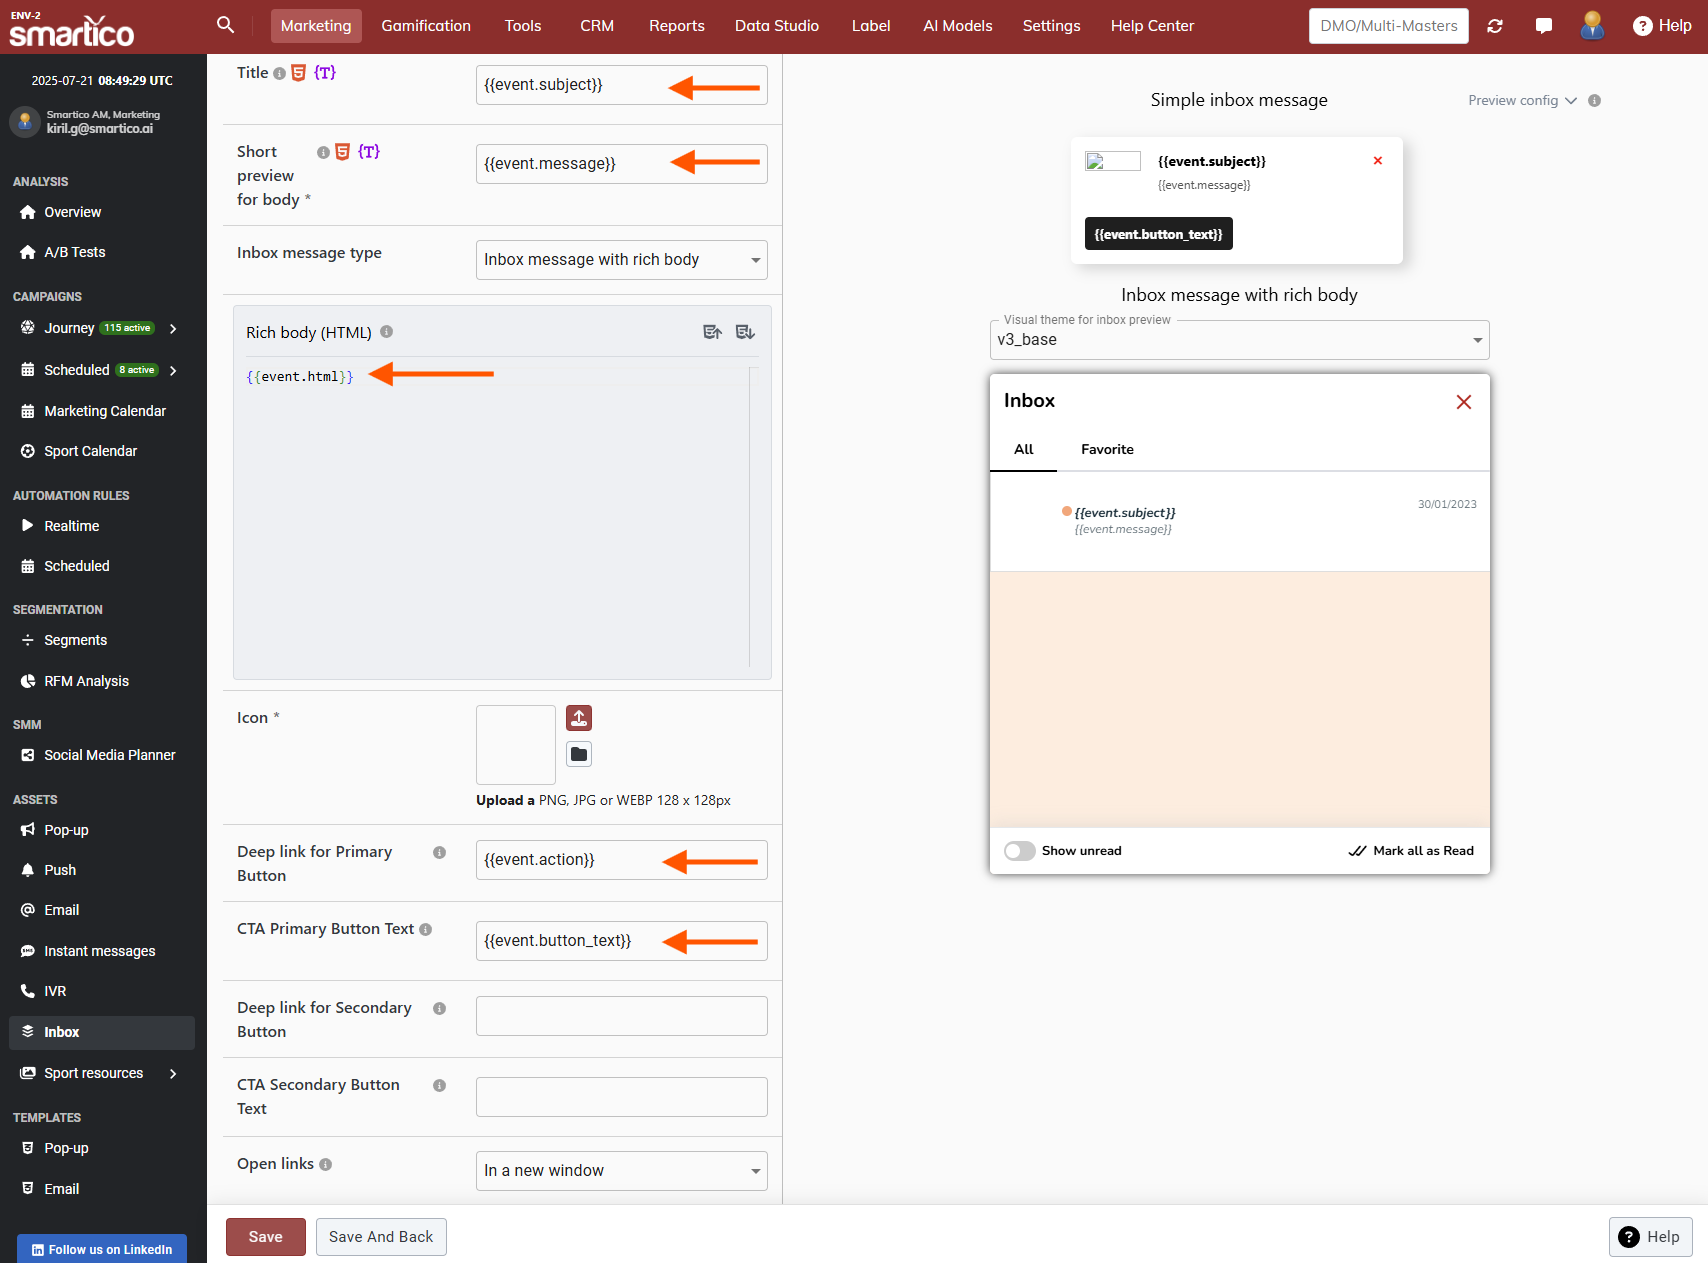Click the info icon next to Rich body (HTML)
1708x1263 pixels.
[387, 332]
